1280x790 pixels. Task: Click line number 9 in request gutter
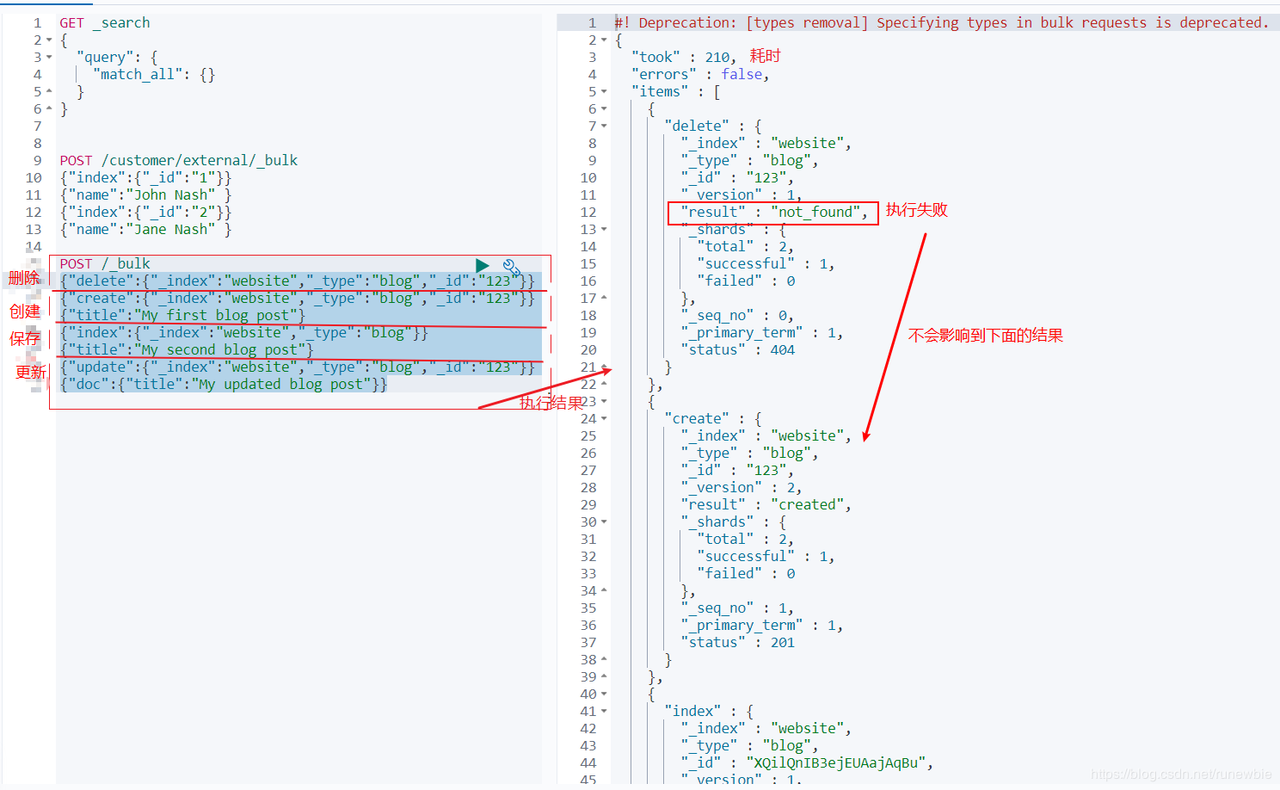[x=37, y=160]
